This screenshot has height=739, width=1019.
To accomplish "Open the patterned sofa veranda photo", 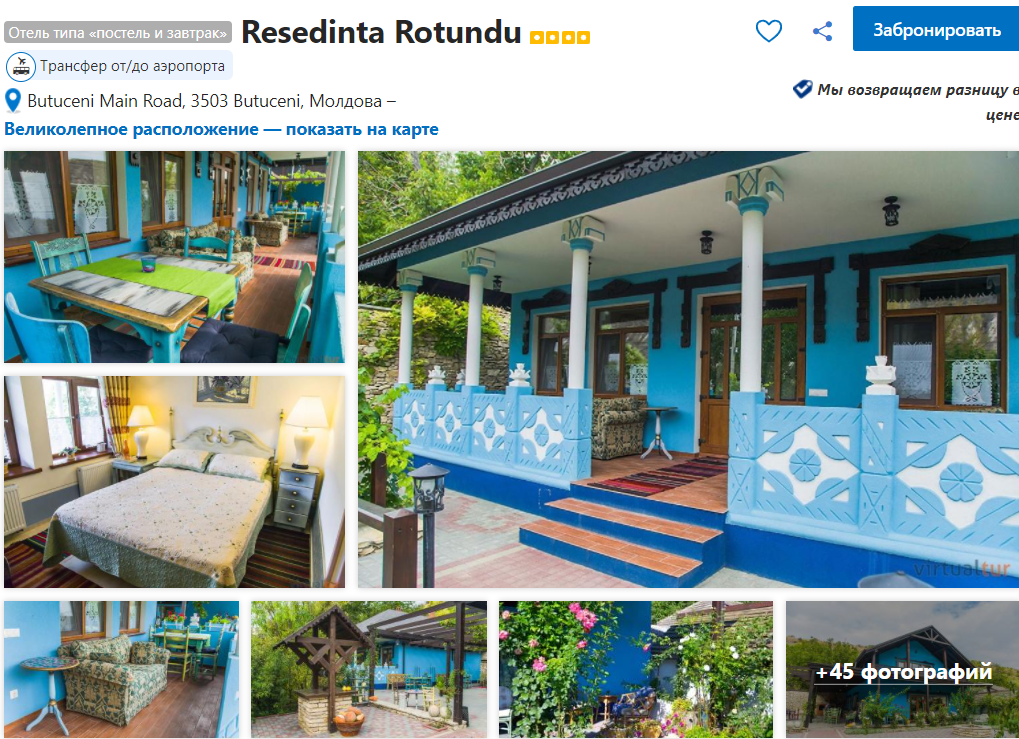I will coord(122,669).
